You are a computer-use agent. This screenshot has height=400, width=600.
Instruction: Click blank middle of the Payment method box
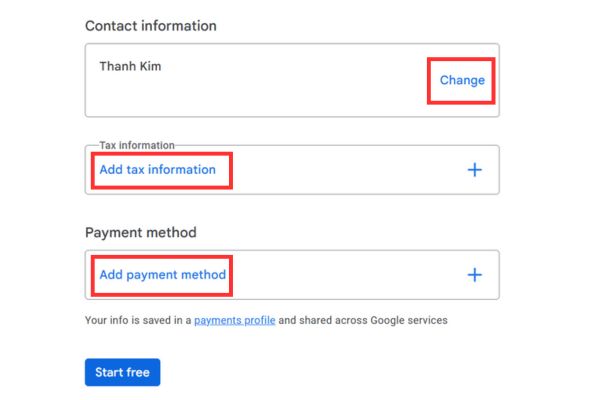[x=340, y=275]
